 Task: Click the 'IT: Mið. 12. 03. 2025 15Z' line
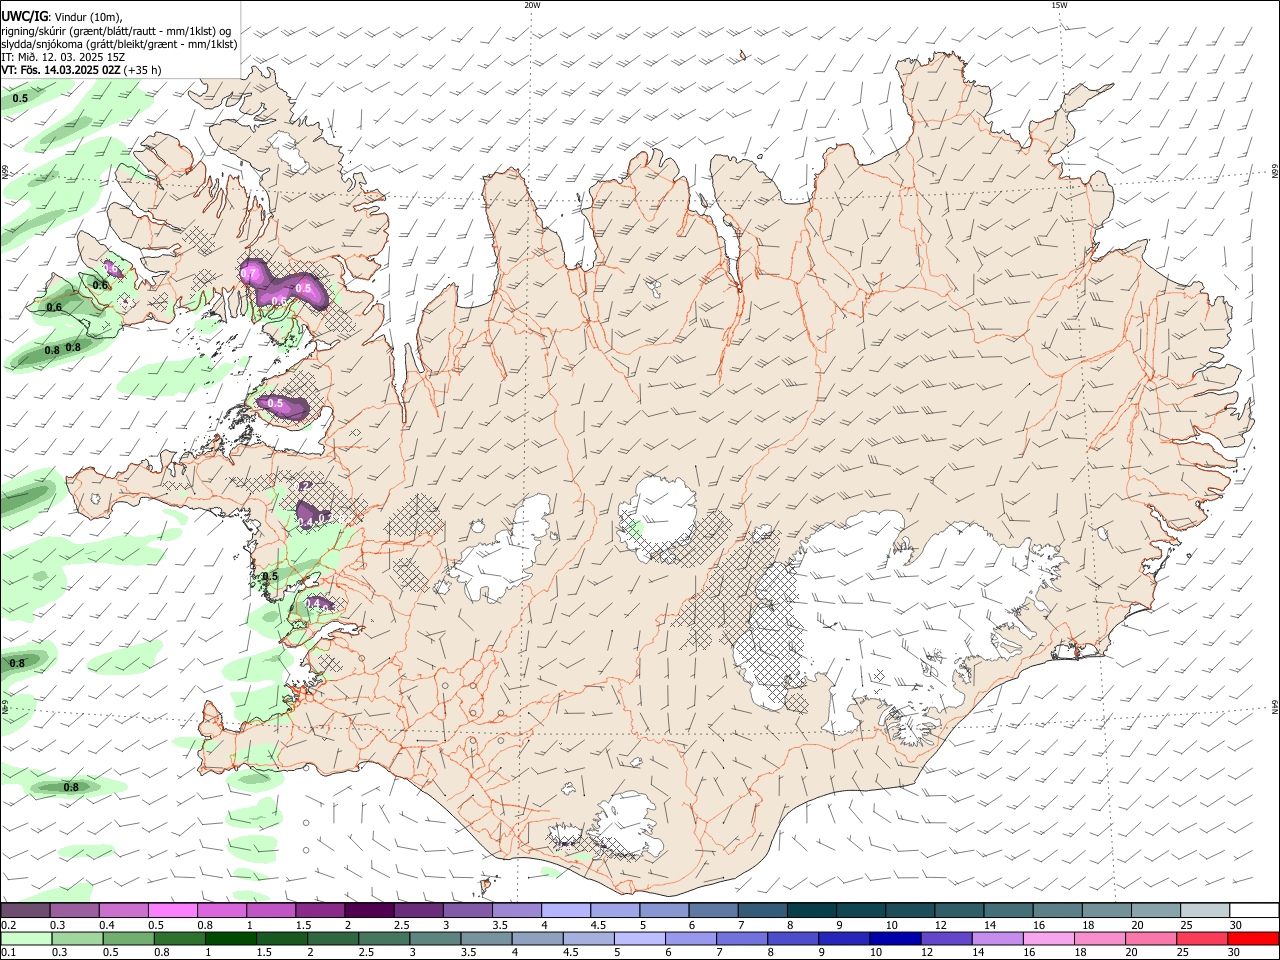pyautogui.click(x=63, y=57)
